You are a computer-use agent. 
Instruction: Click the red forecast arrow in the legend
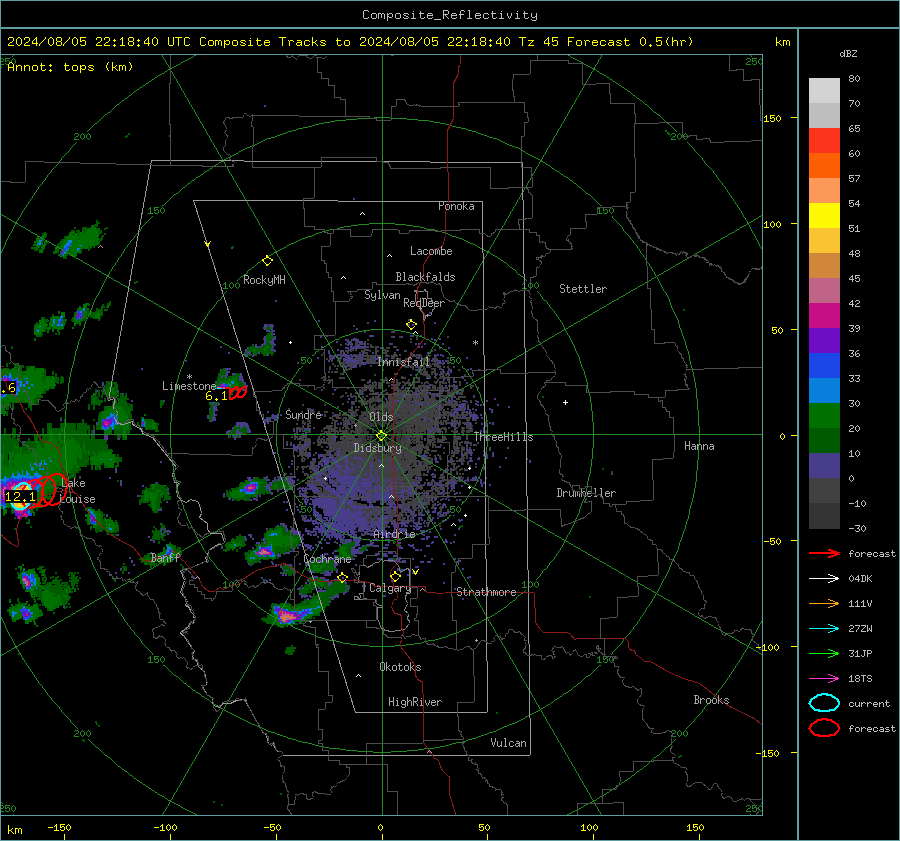[824, 553]
